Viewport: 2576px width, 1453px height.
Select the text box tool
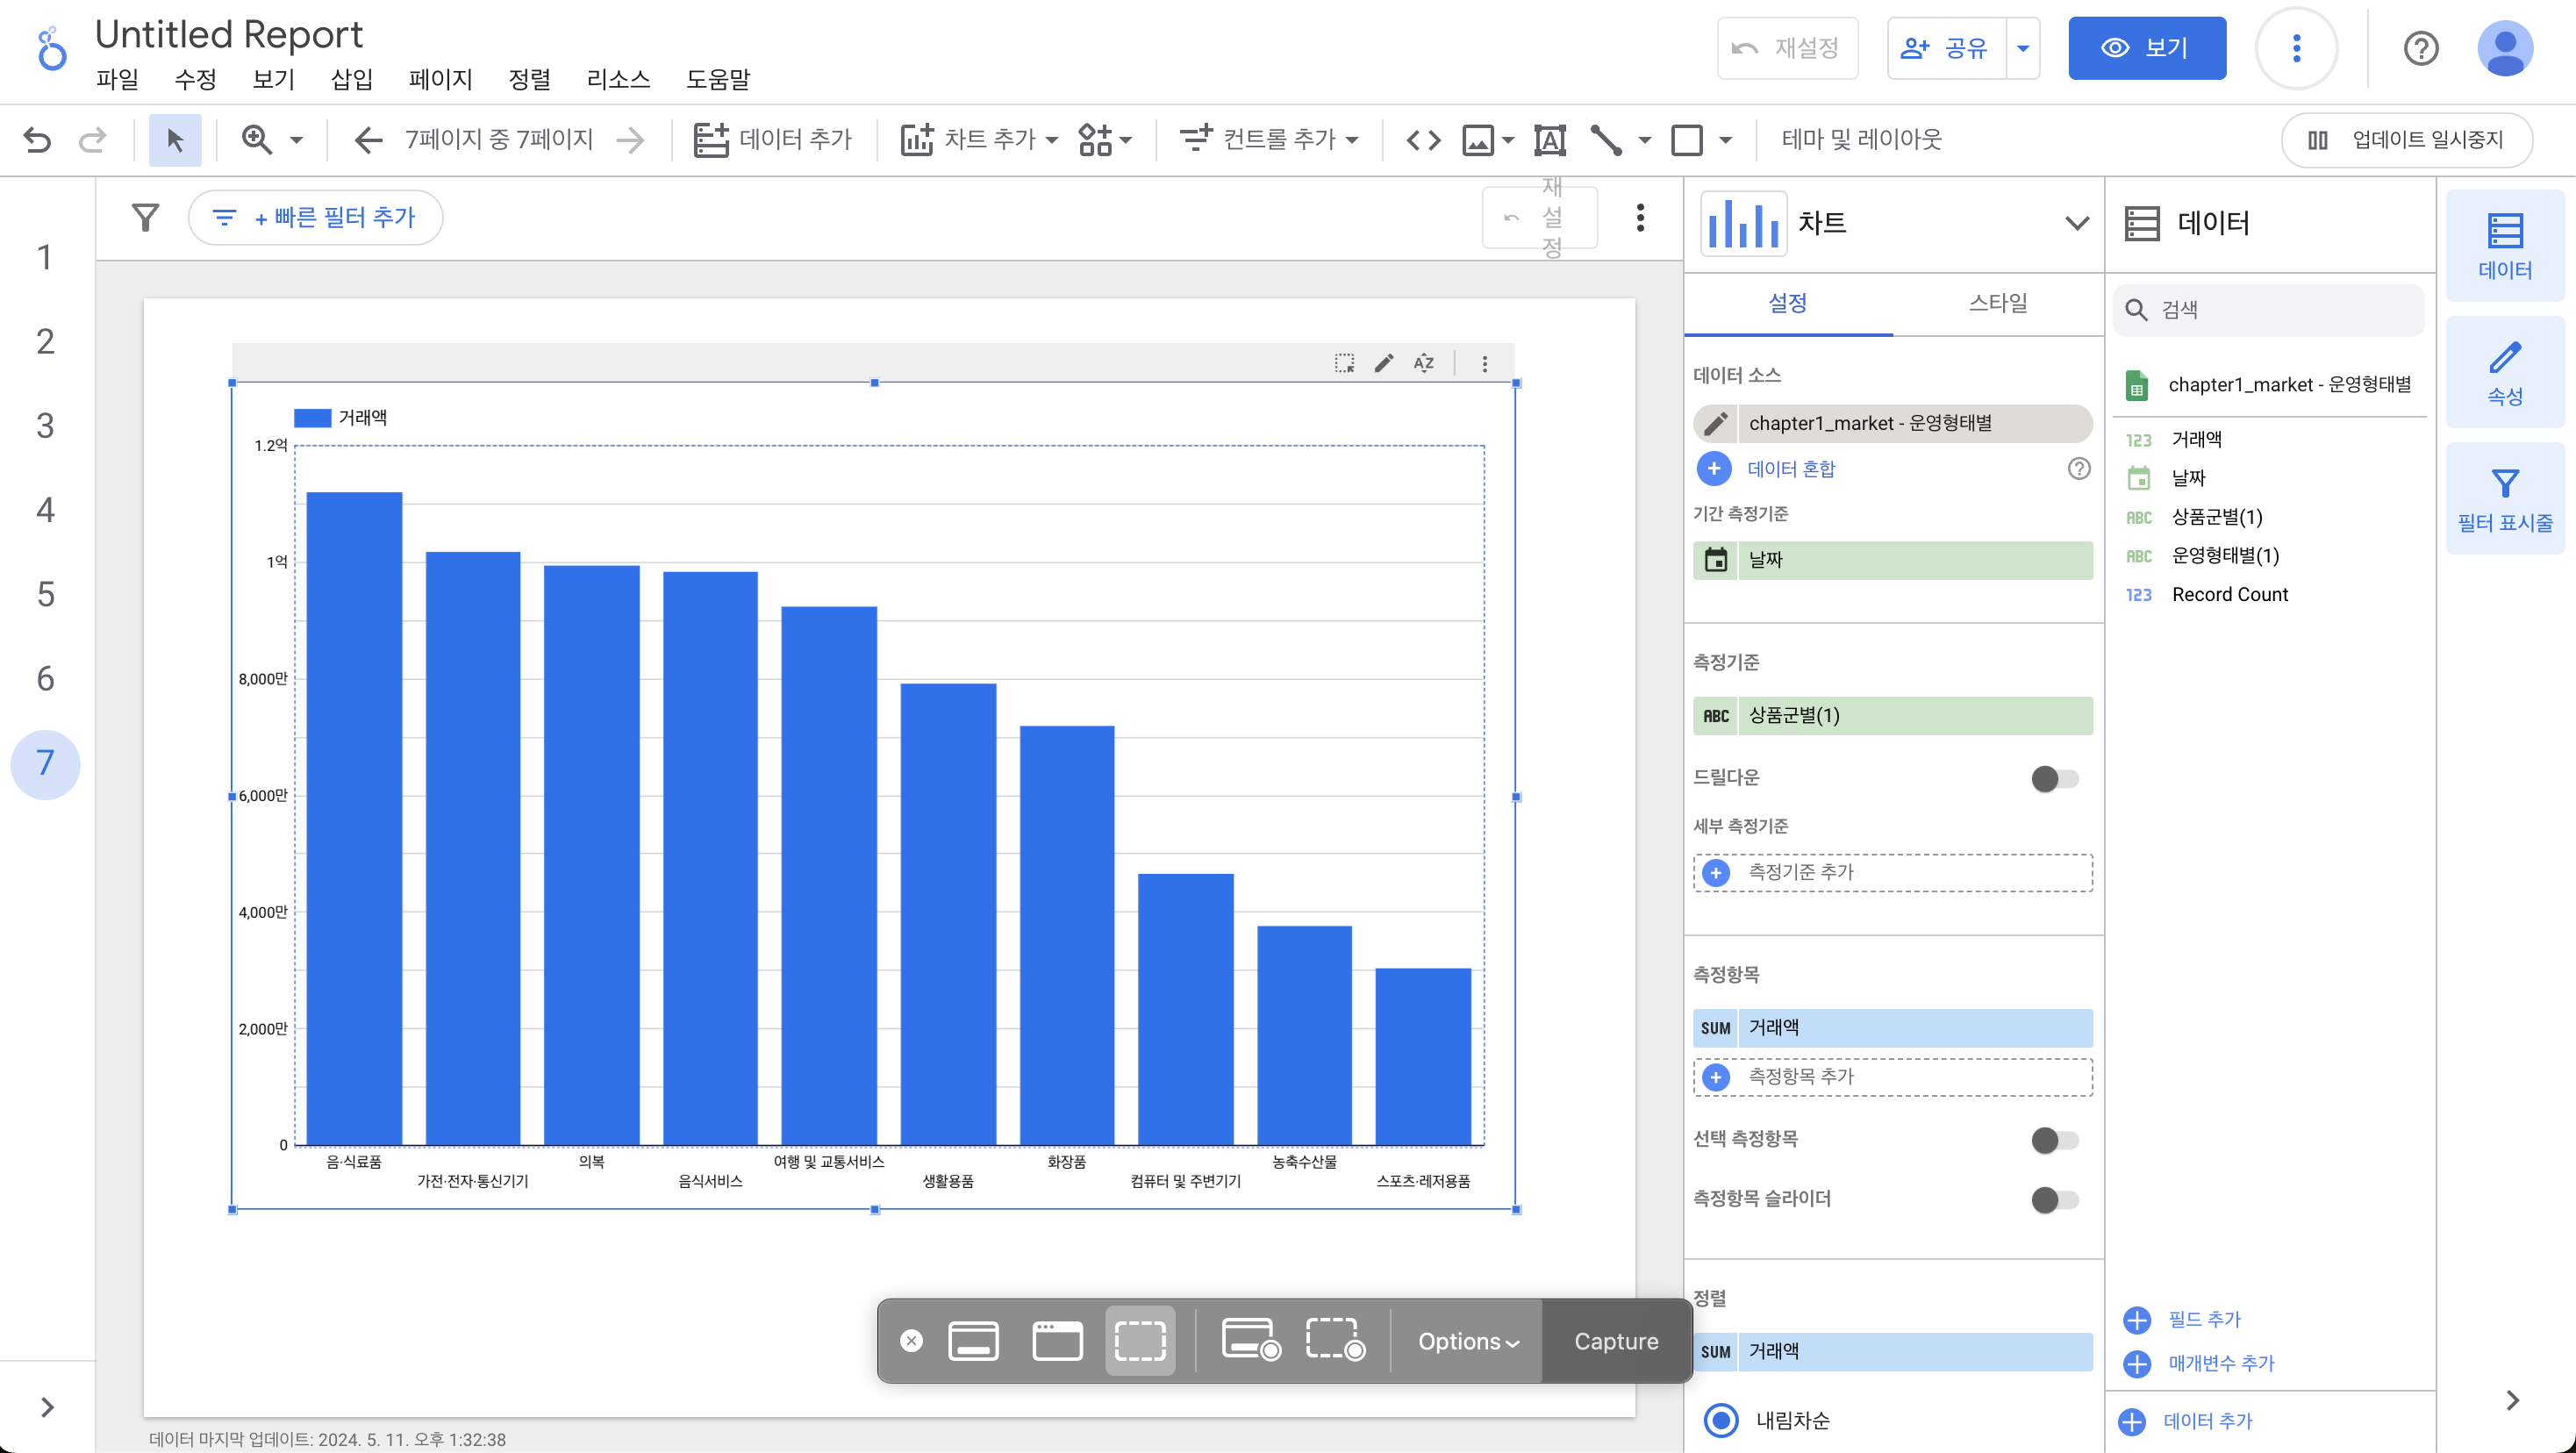(1549, 139)
